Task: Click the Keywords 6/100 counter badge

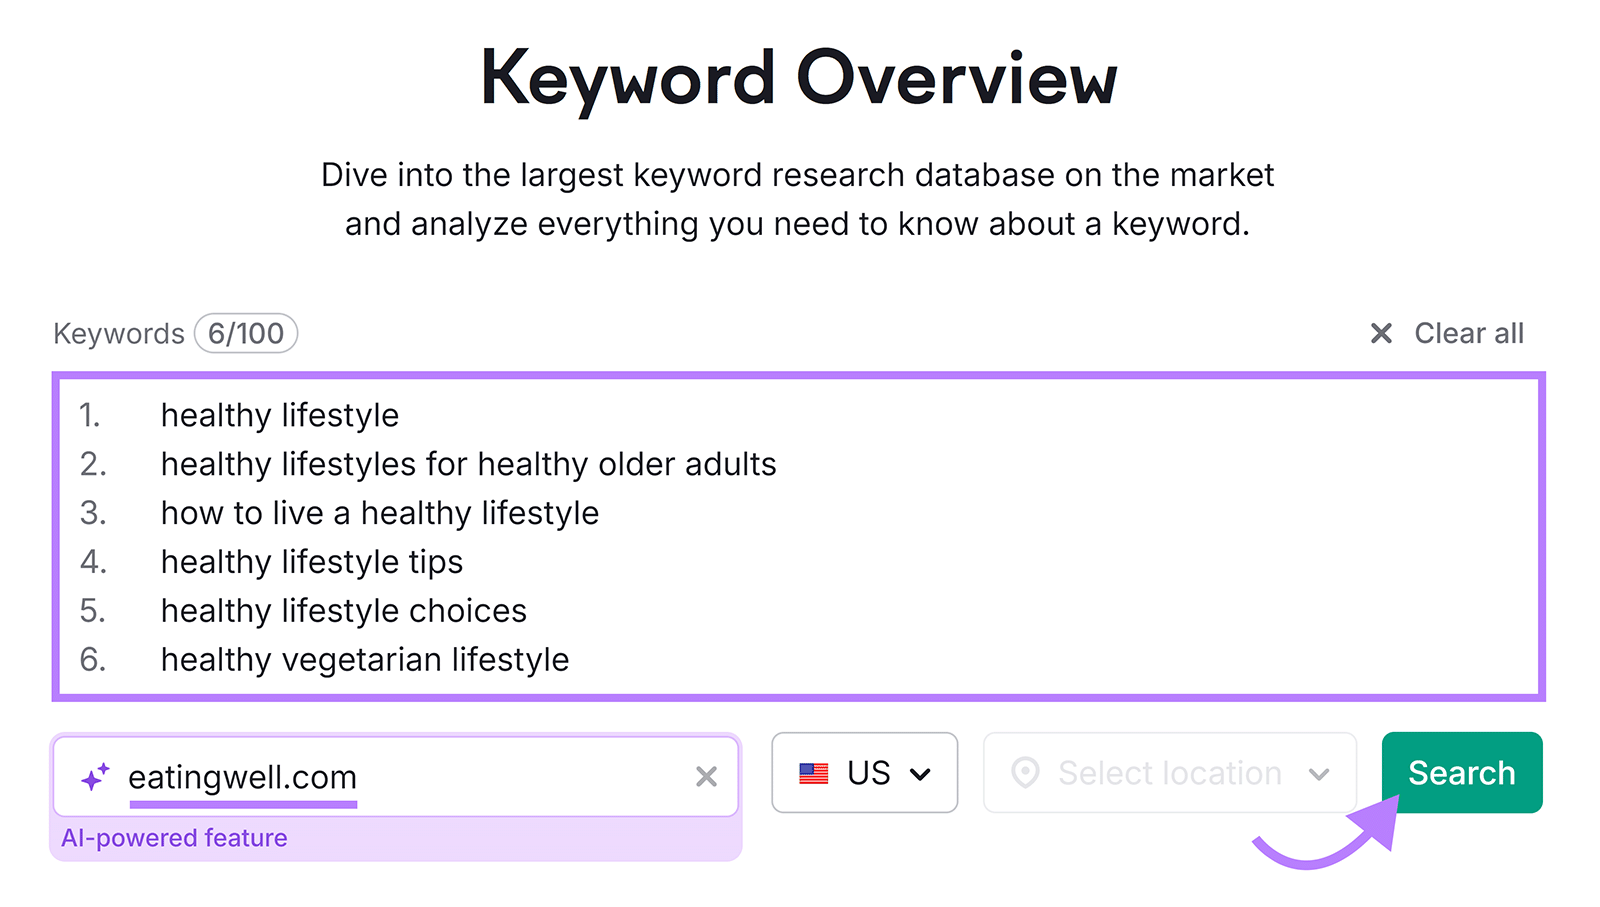Action: pos(245,333)
